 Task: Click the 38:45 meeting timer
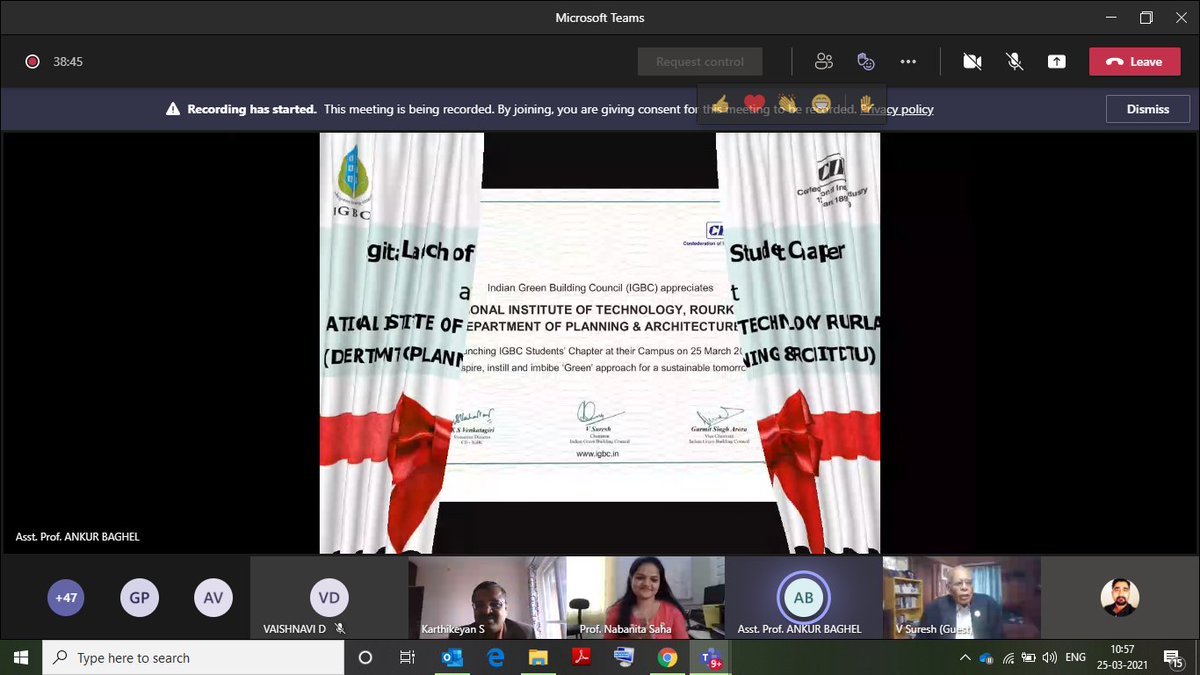[x=68, y=61]
